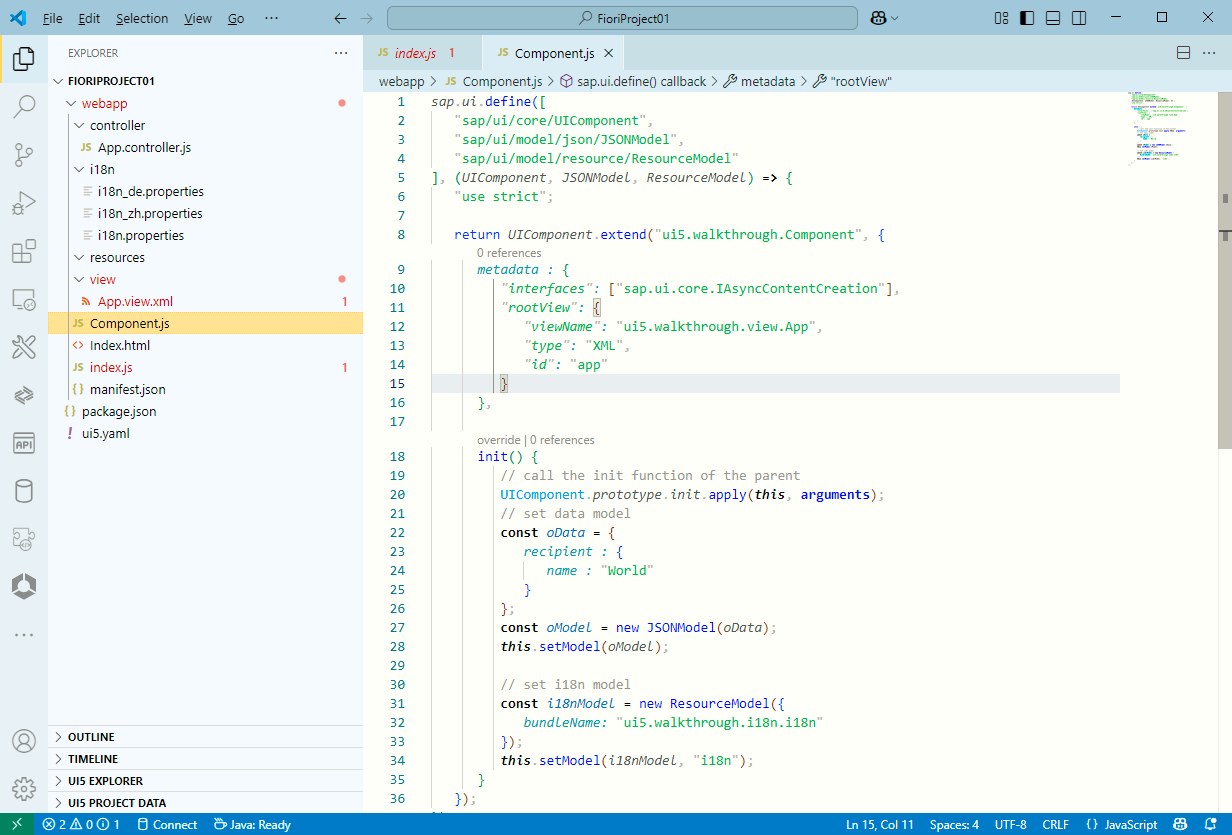Open the database cylinder view icon

tap(24, 491)
